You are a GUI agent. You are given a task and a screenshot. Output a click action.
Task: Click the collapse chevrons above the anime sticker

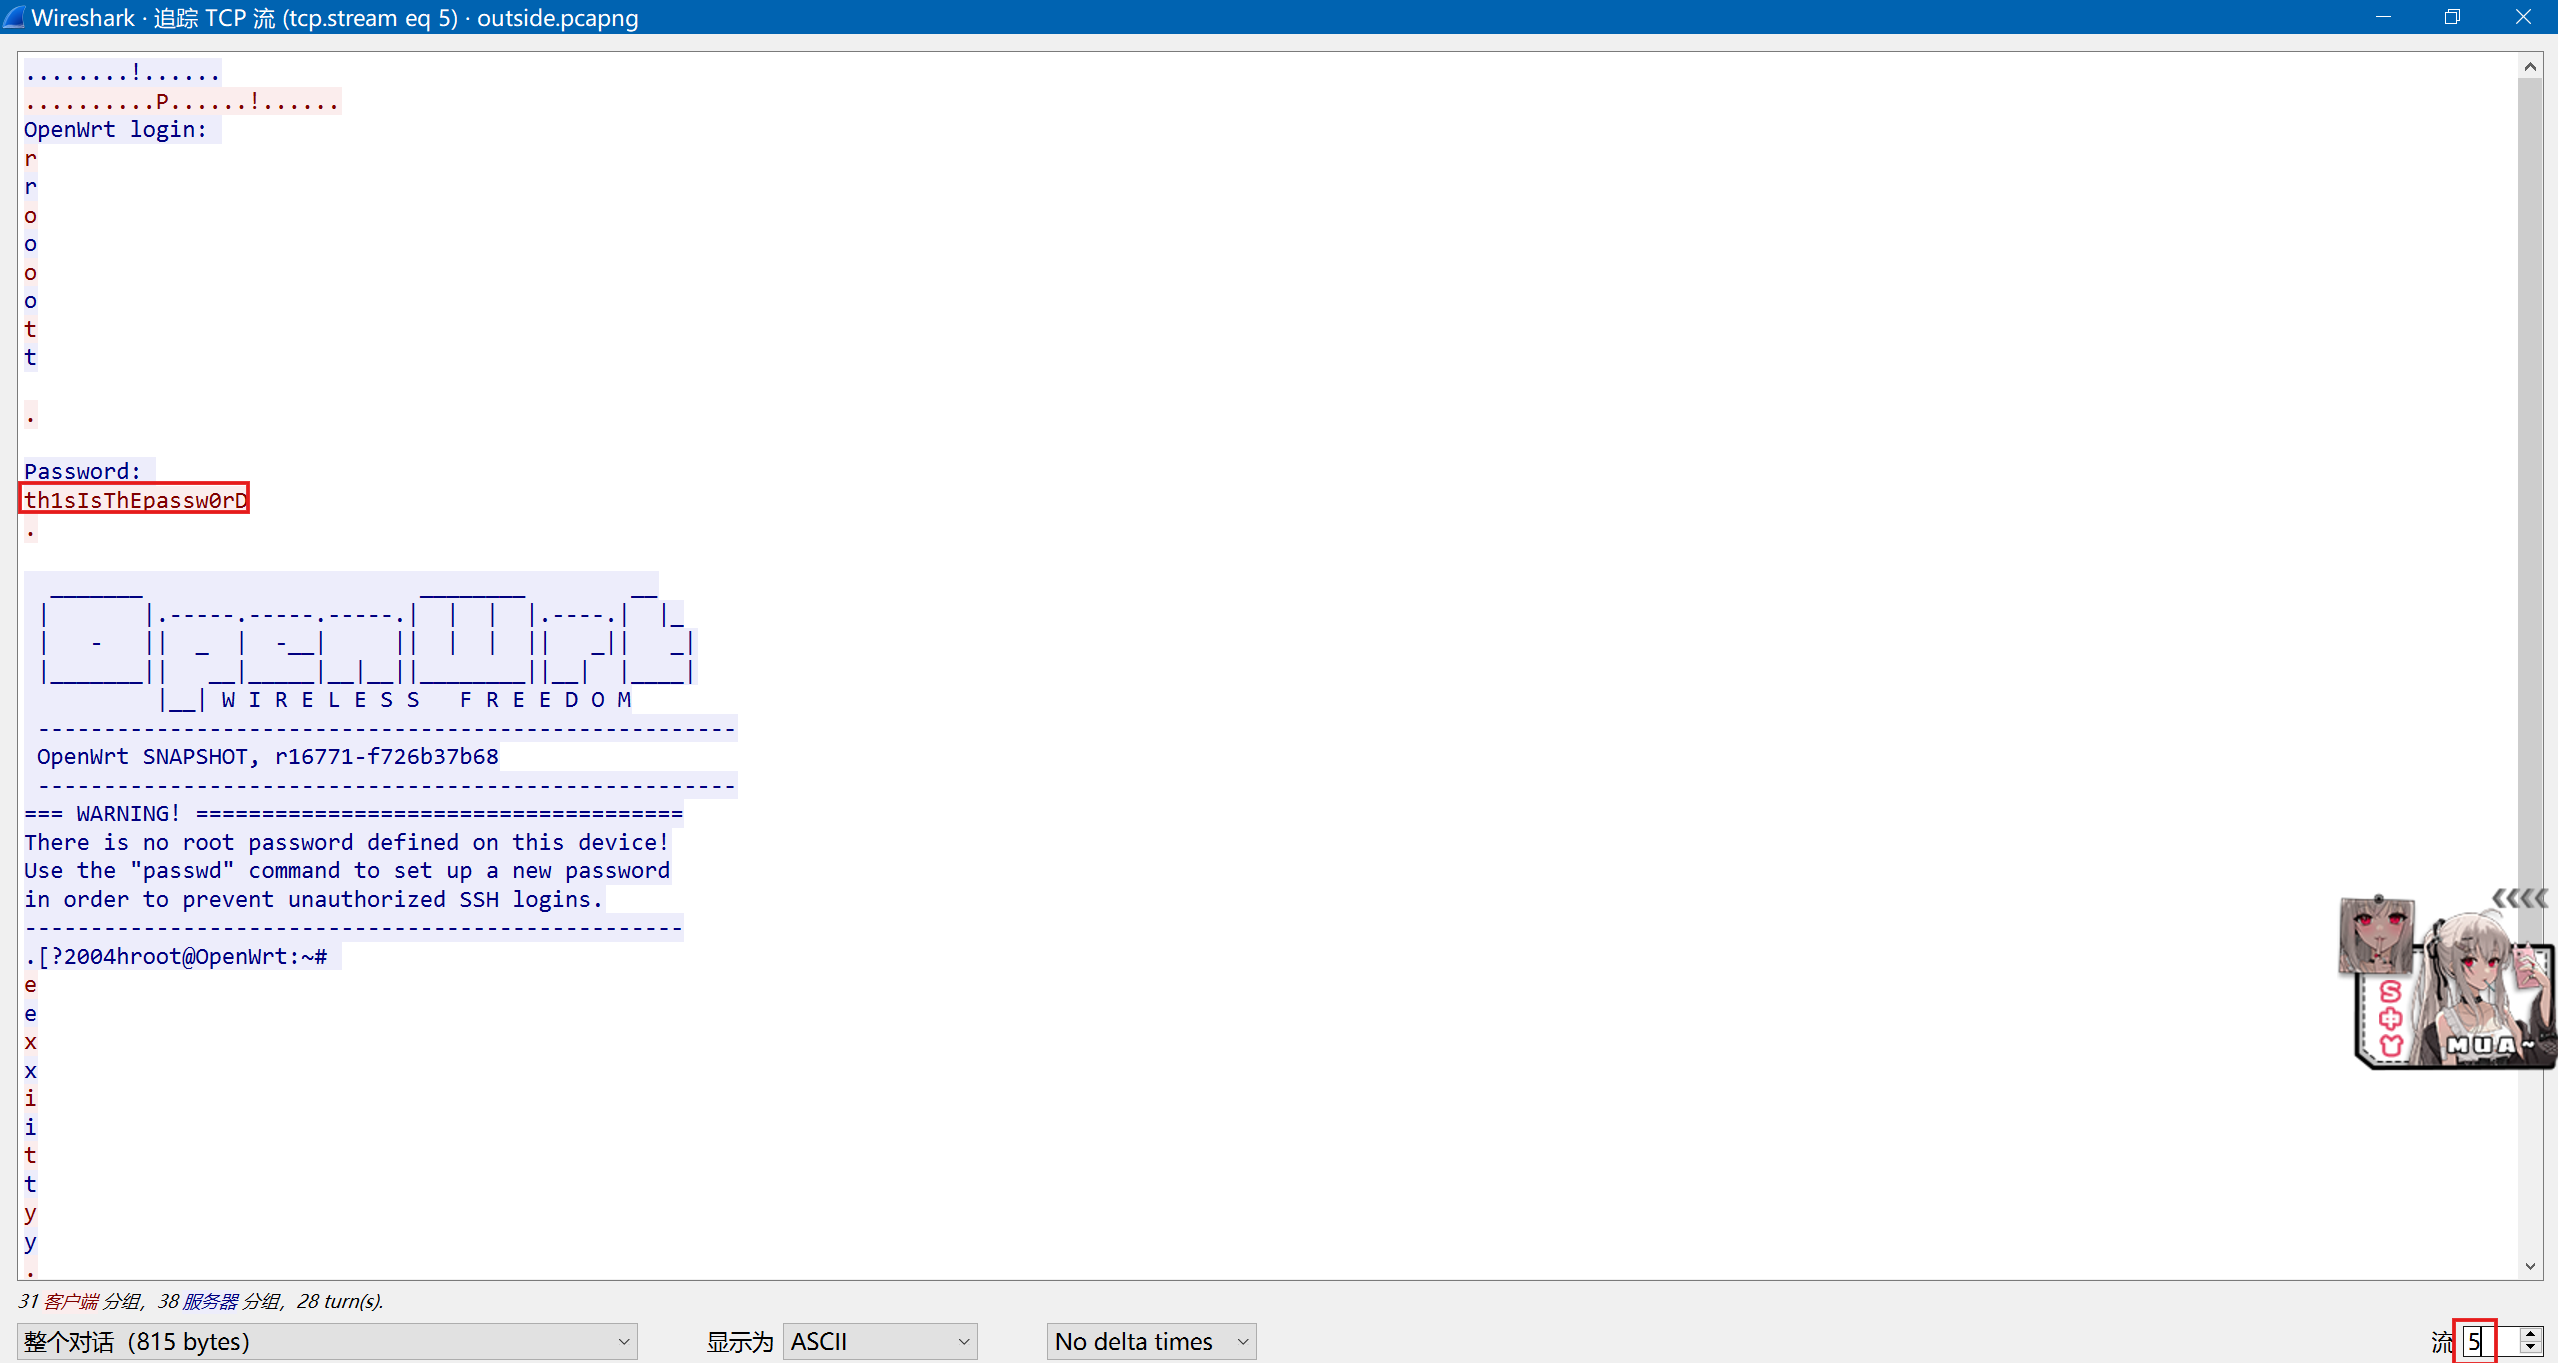2519,898
